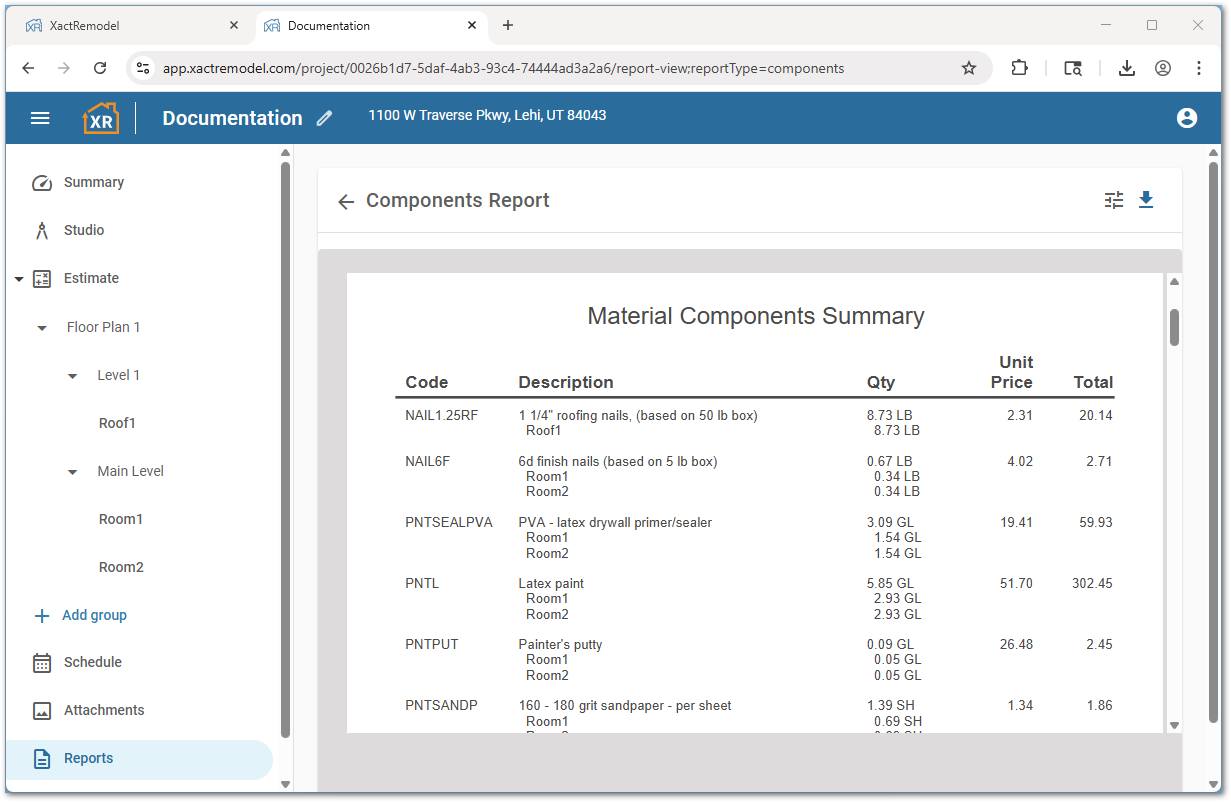This screenshot has height=802, width=1231.
Task: Open the Schedule calendar icon
Action: [x=41, y=661]
